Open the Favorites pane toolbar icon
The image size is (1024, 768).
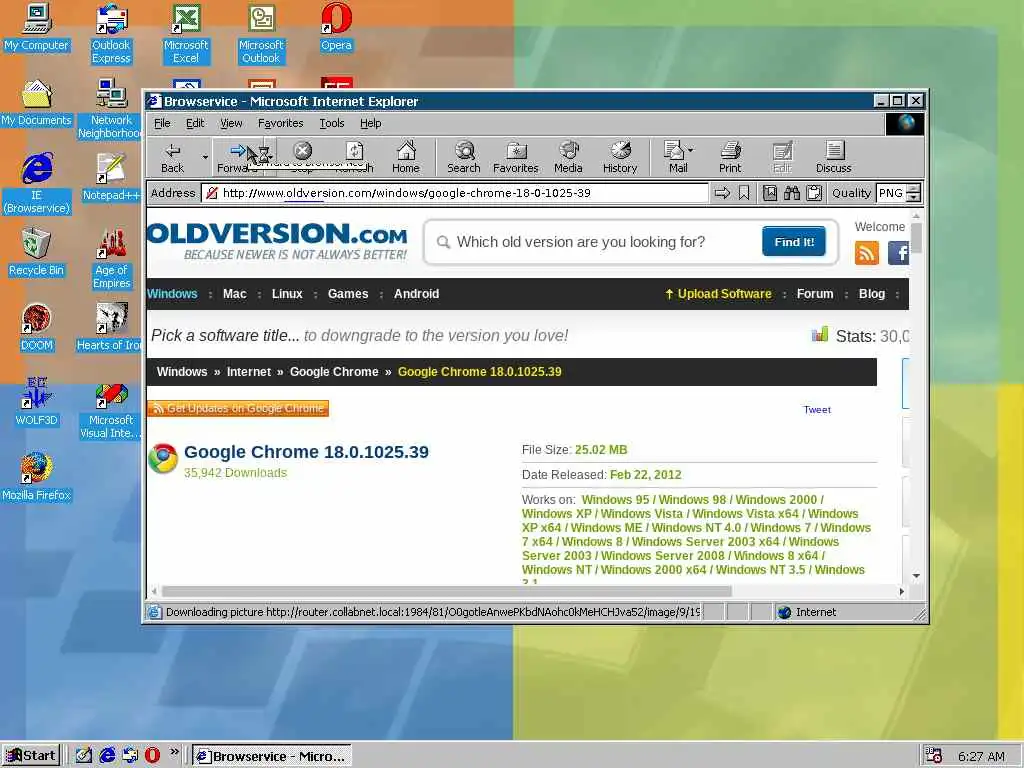point(516,157)
